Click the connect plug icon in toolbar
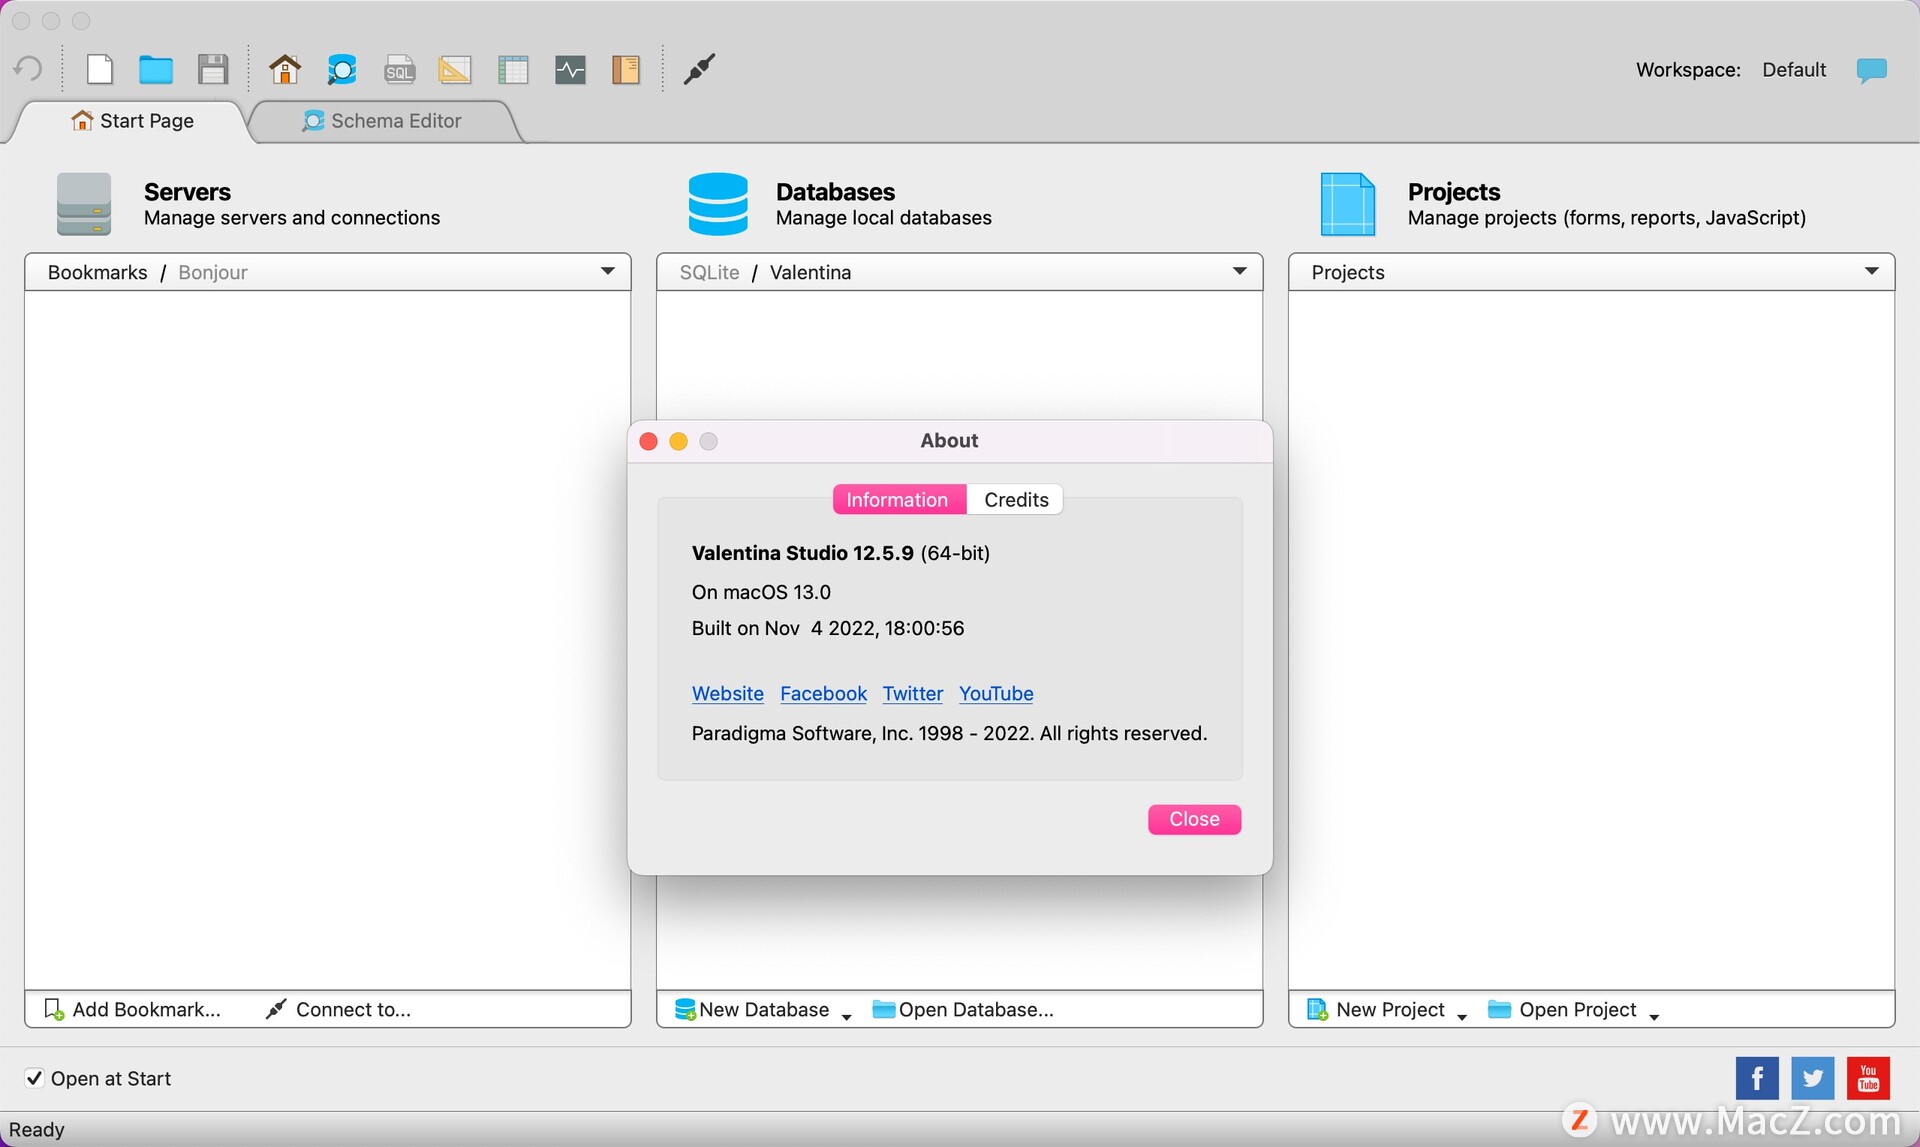Image resolution: width=1920 pixels, height=1147 pixels. click(699, 69)
